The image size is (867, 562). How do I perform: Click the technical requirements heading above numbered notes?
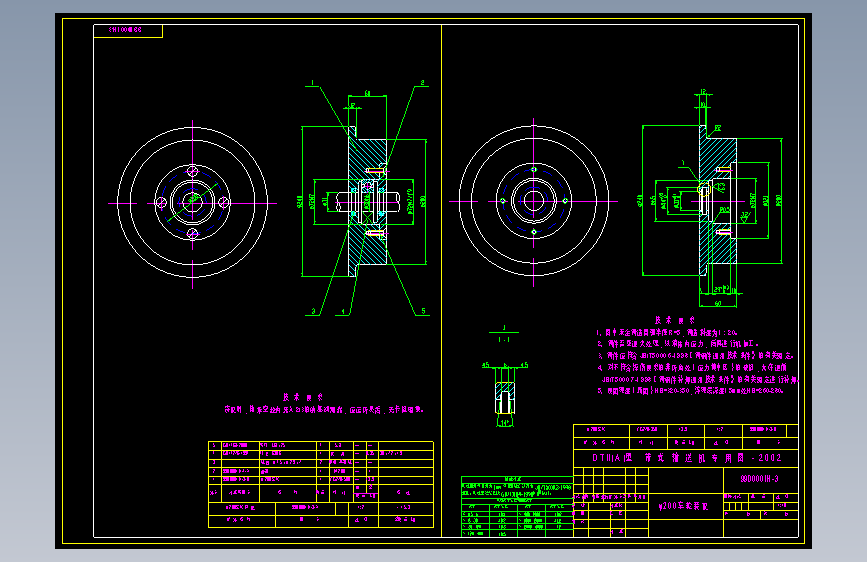coord(675,320)
